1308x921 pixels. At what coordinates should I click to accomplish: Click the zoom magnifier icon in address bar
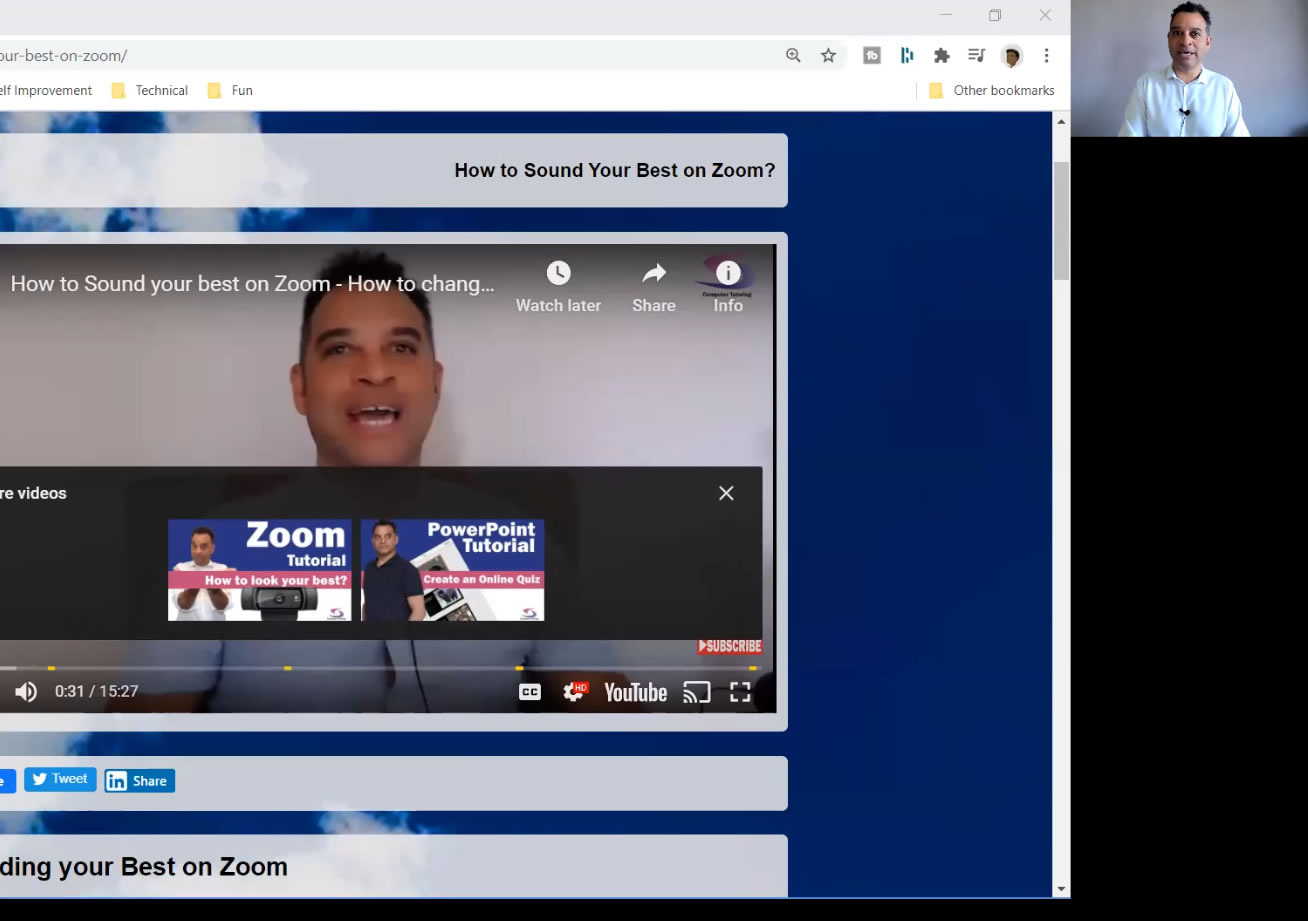[x=793, y=56]
